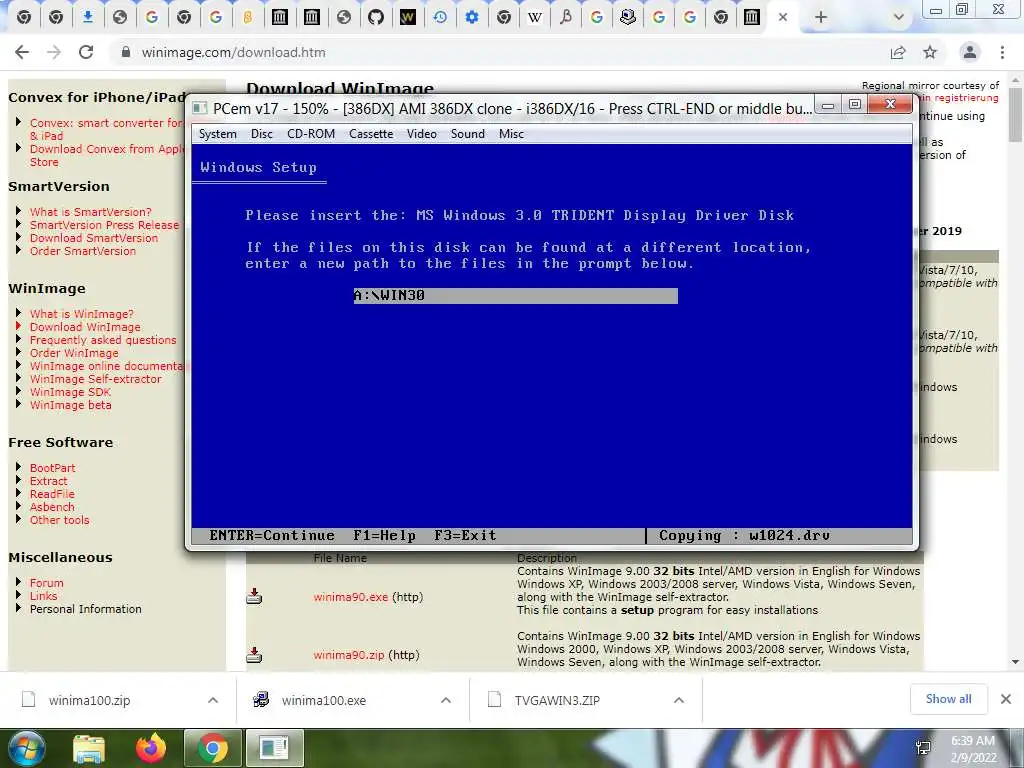
Task: Click the PCem title bar icon
Action: pos(200,108)
